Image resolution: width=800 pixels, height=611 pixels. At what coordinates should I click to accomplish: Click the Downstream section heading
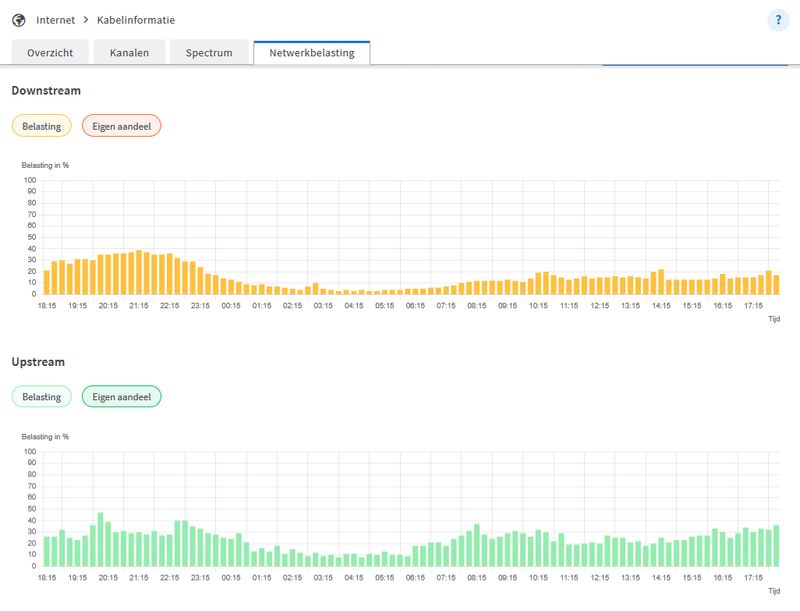coord(46,91)
